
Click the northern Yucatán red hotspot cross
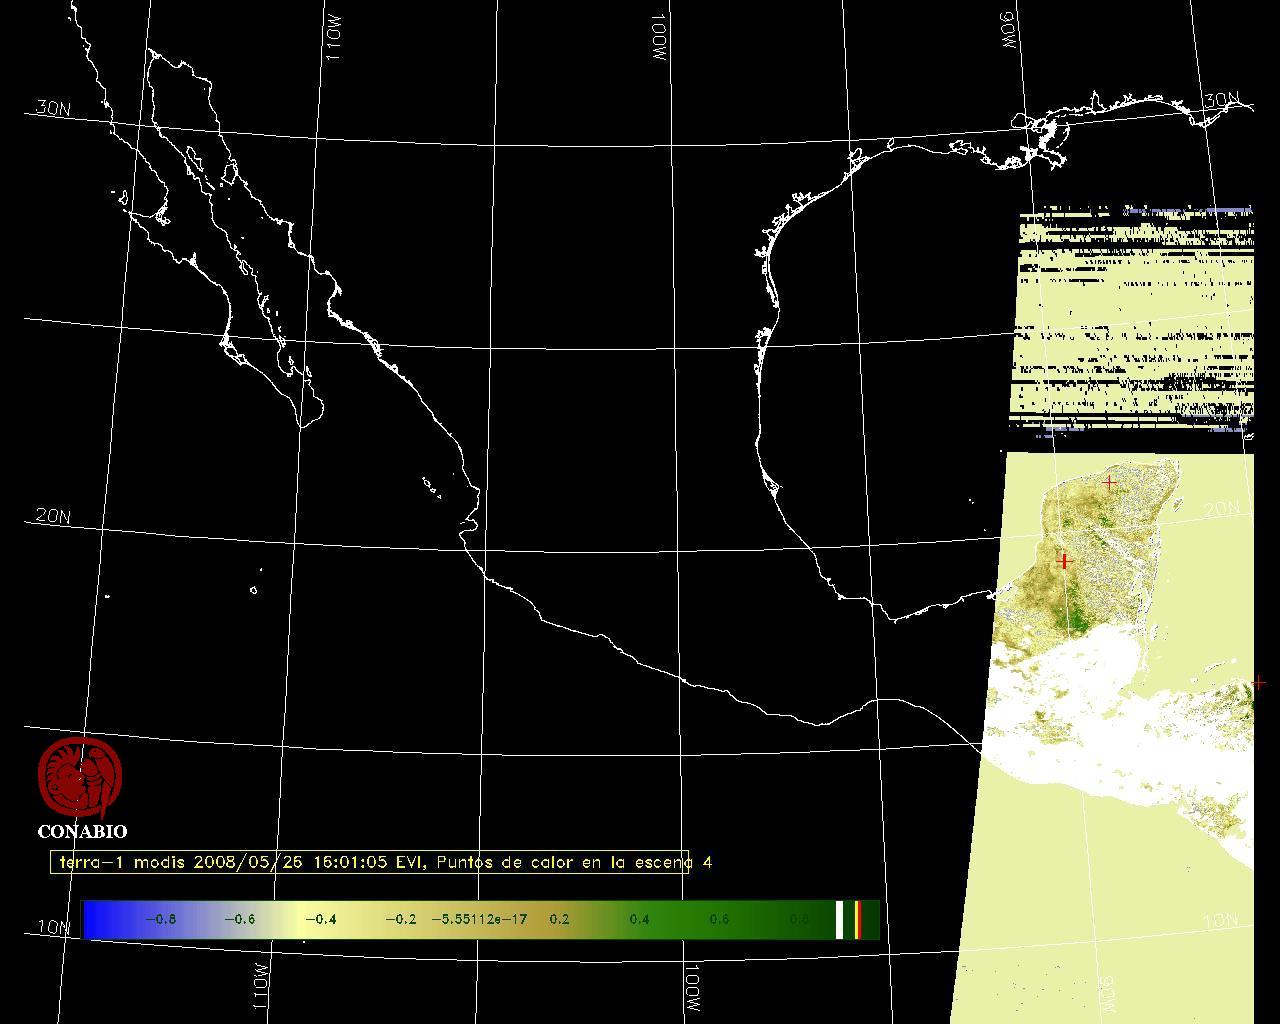[x=1109, y=483]
